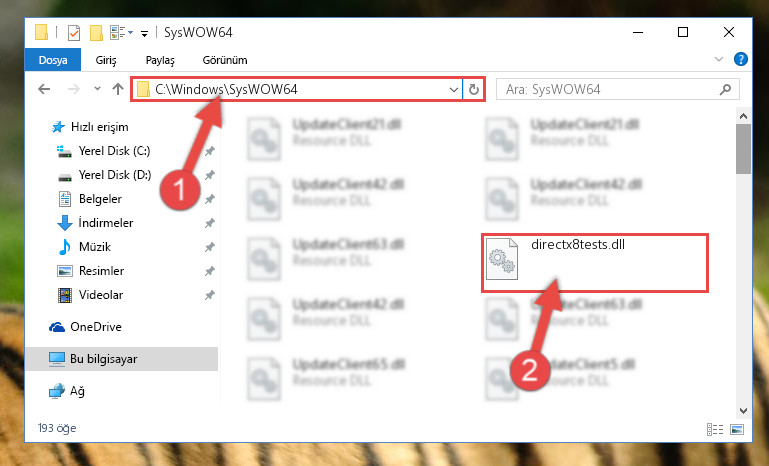This screenshot has width=769, height=466.
Task: Expand the ribbon with the chevron
Action: coord(718,59)
